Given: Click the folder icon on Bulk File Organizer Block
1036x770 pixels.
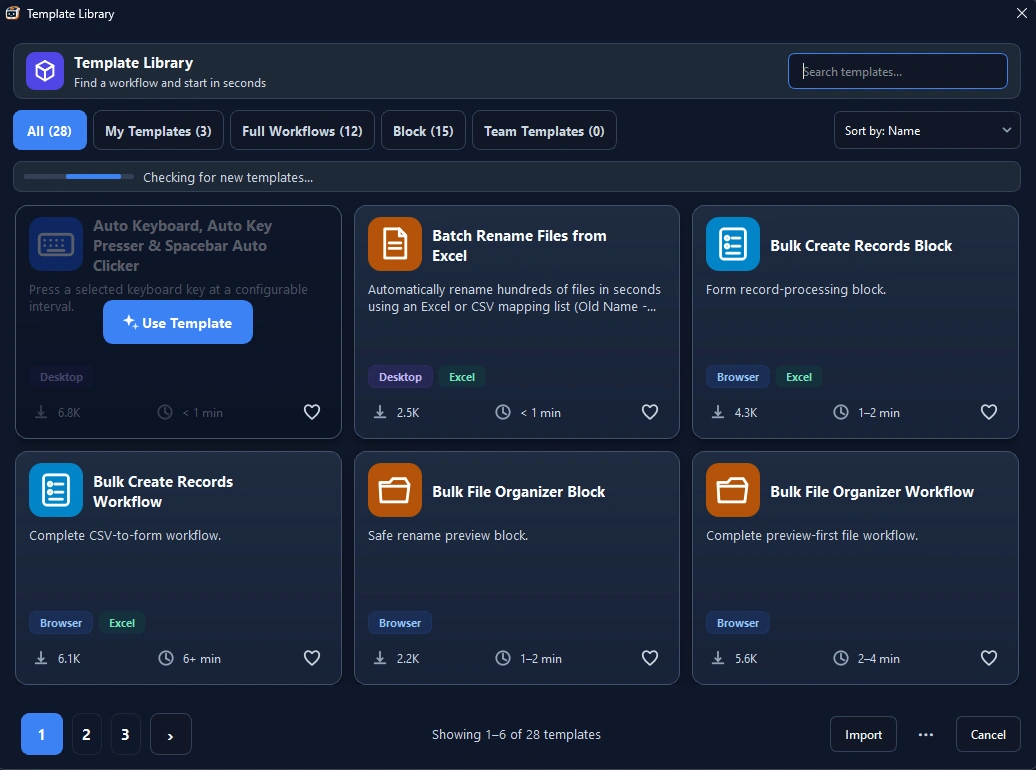Looking at the screenshot, I should click(394, 490).
